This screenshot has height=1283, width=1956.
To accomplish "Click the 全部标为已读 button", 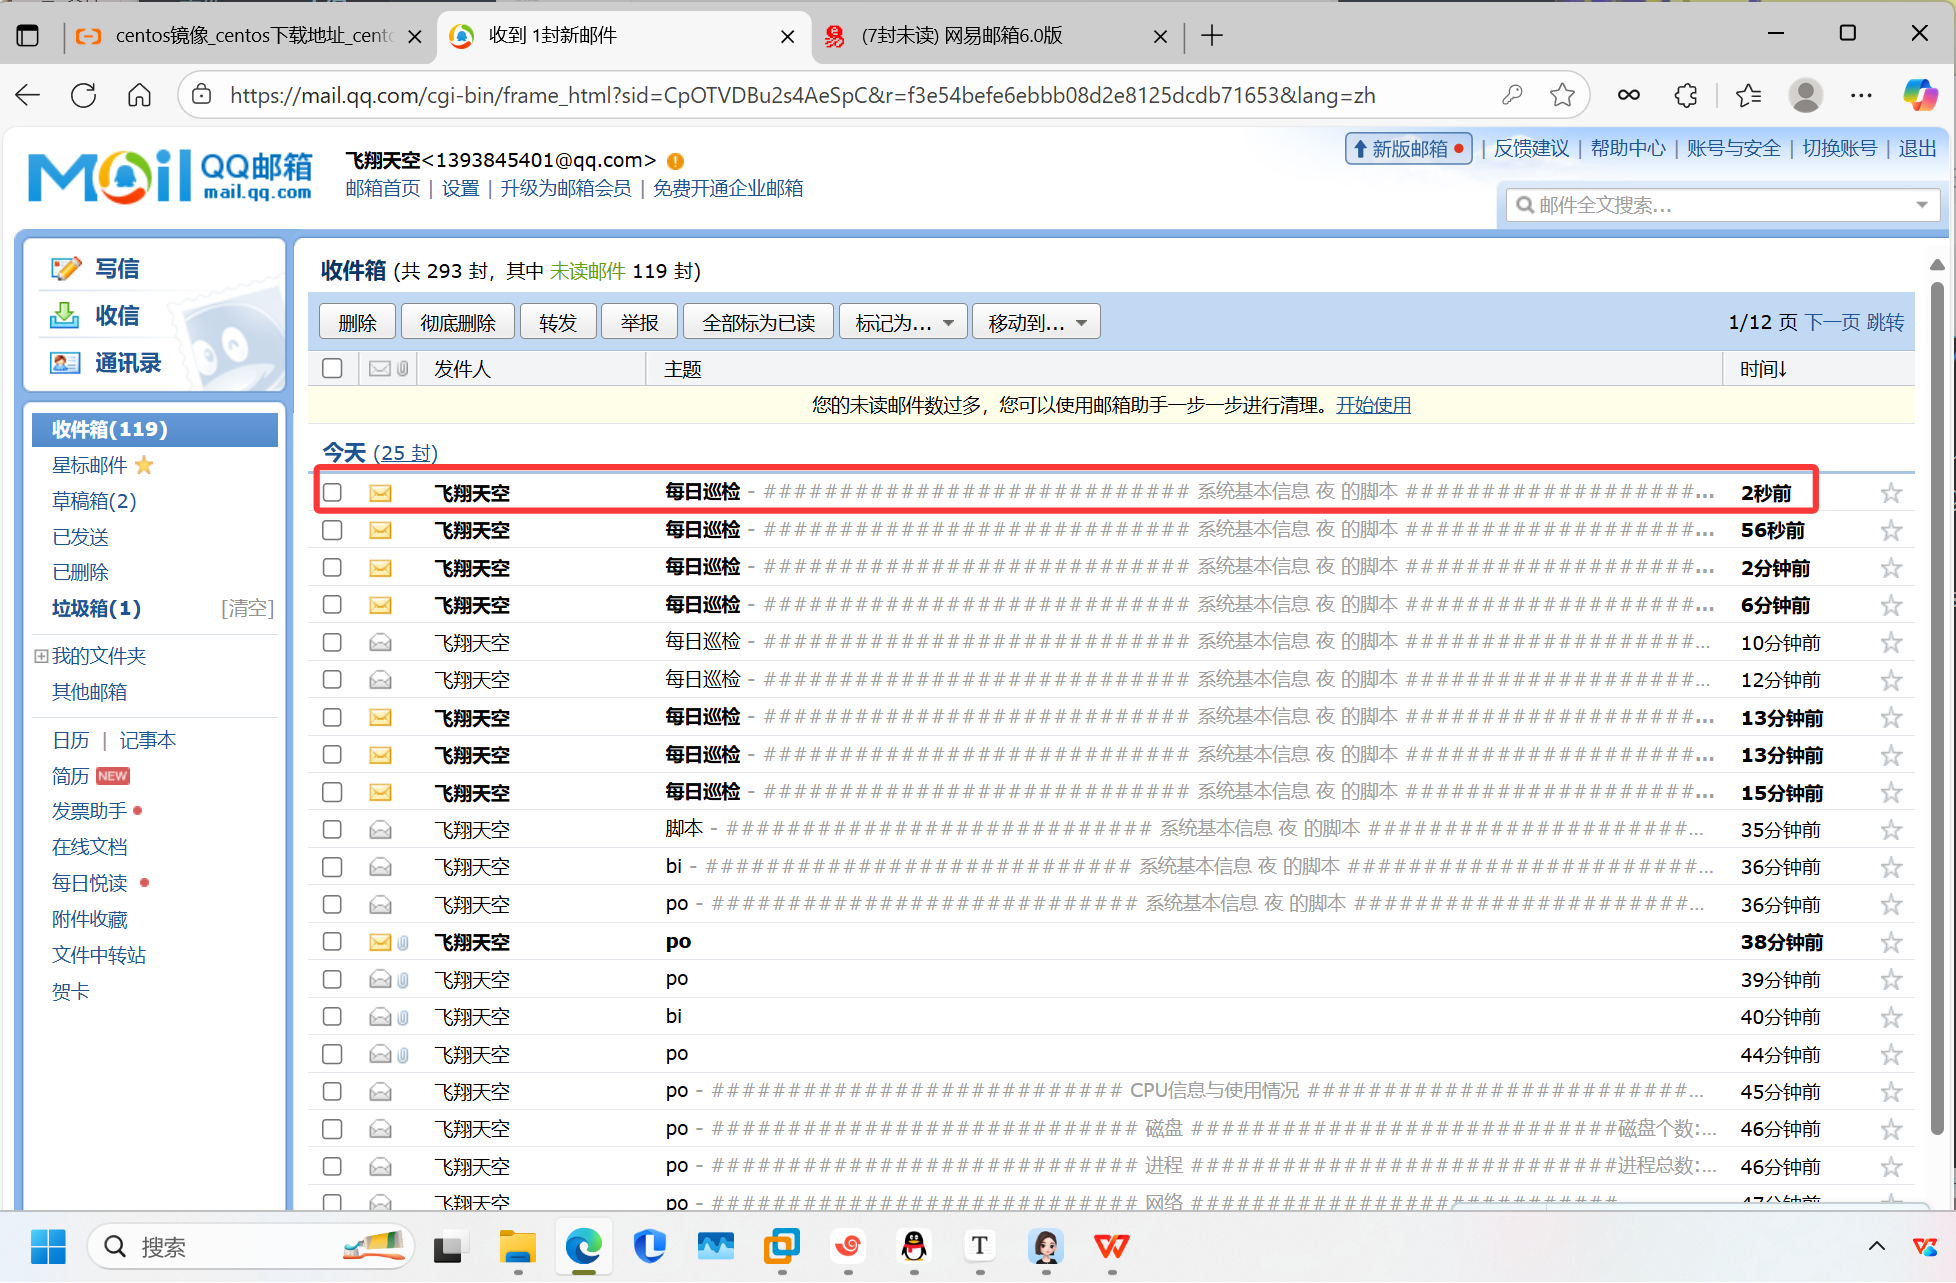I will point(758,322).
